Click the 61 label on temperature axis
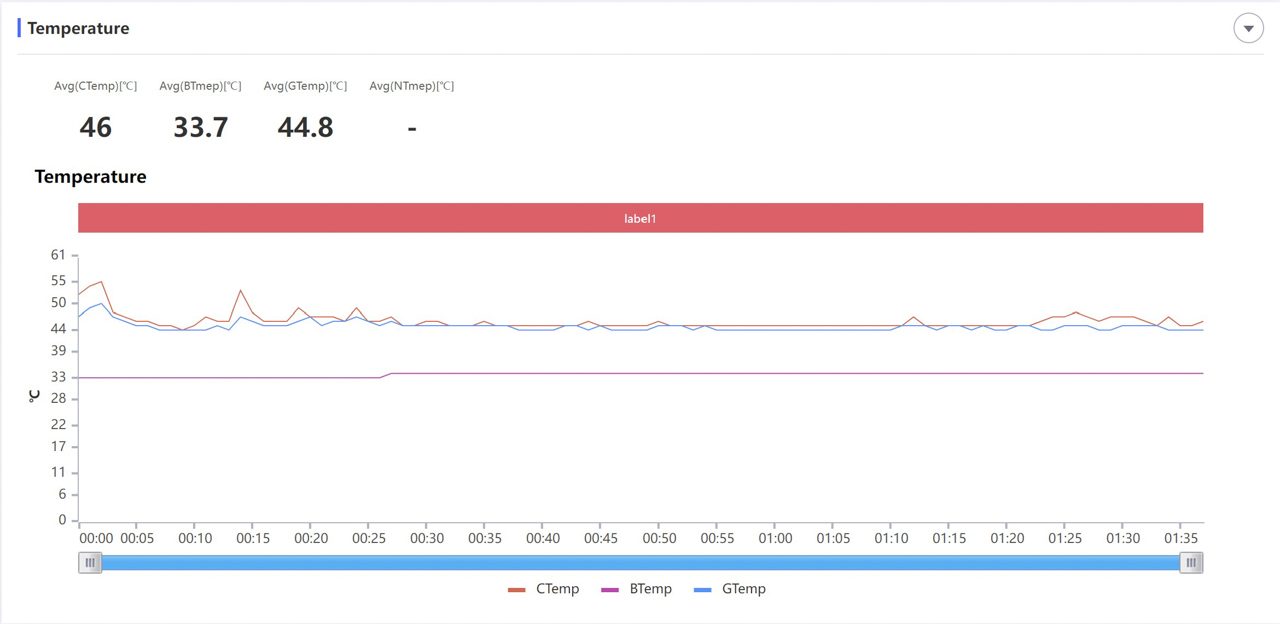Image resolution: width=1280 pixels, height=624 pixels. 57,255
